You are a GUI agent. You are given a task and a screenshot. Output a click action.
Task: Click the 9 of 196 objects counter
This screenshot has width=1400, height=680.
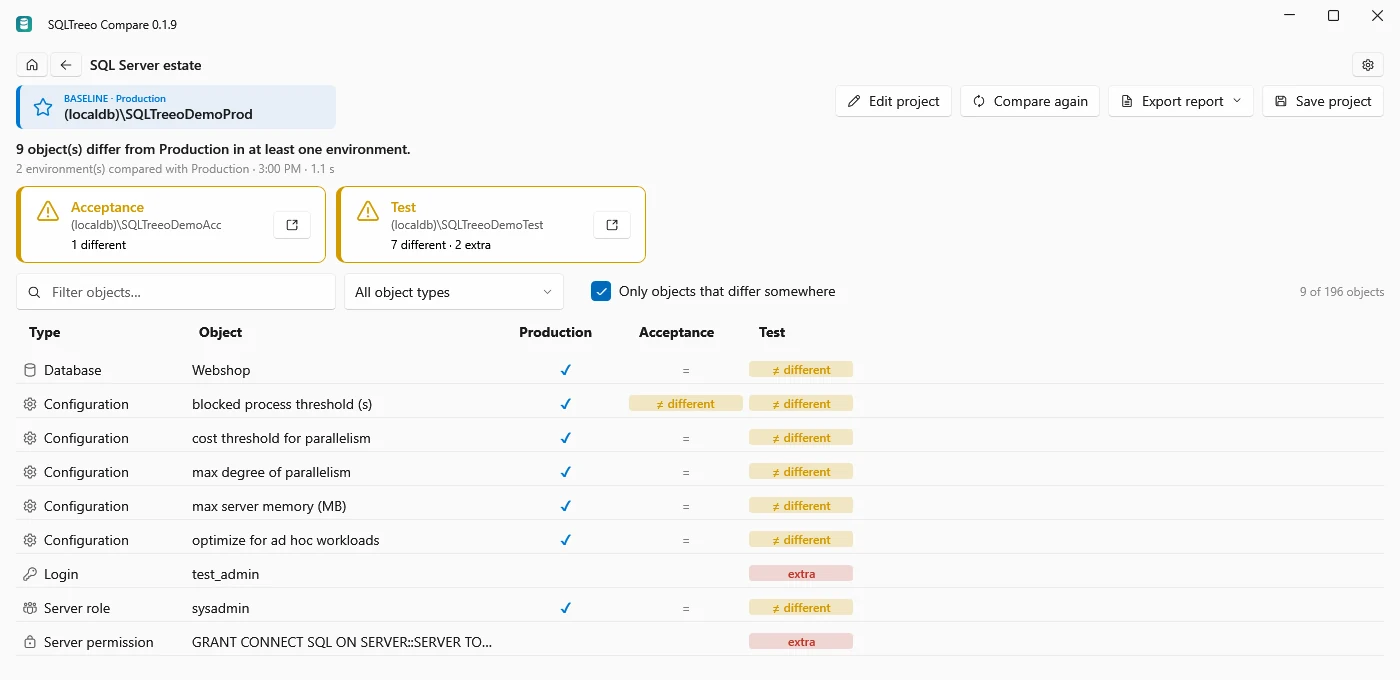[1342, 292]
